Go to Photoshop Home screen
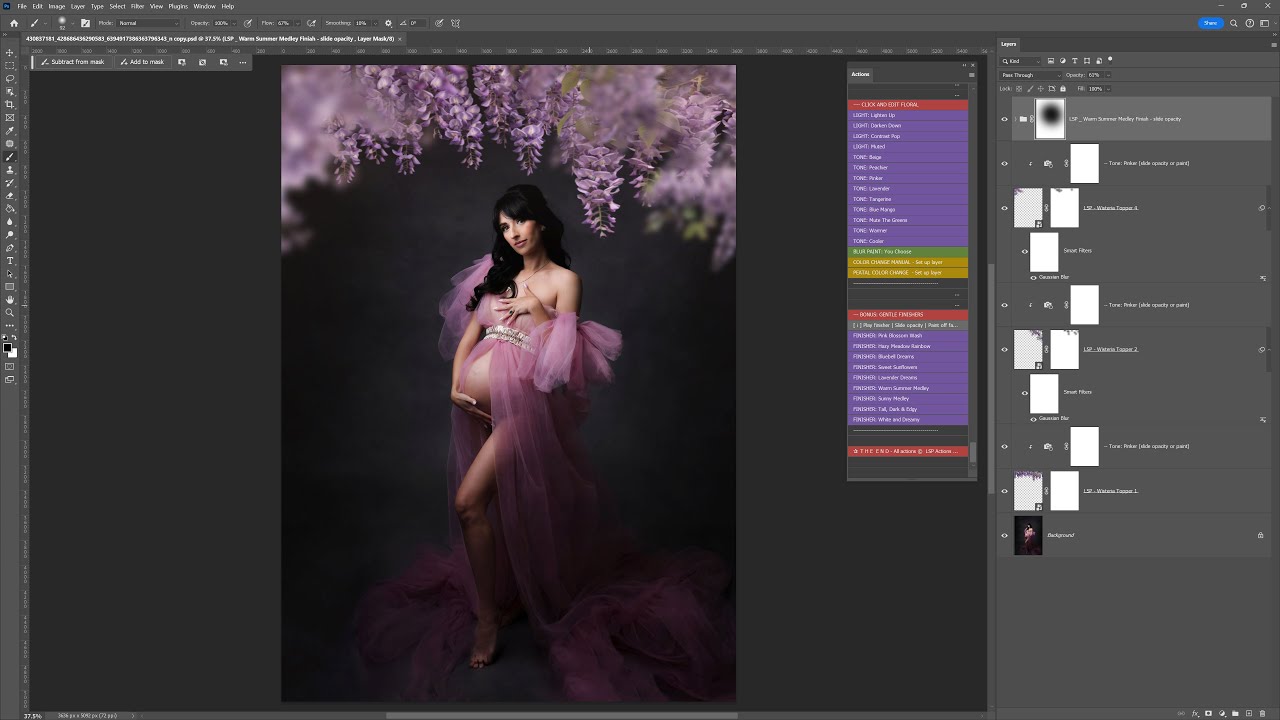Viewport: 1280px width, 720px height. [x=14, y=23]
